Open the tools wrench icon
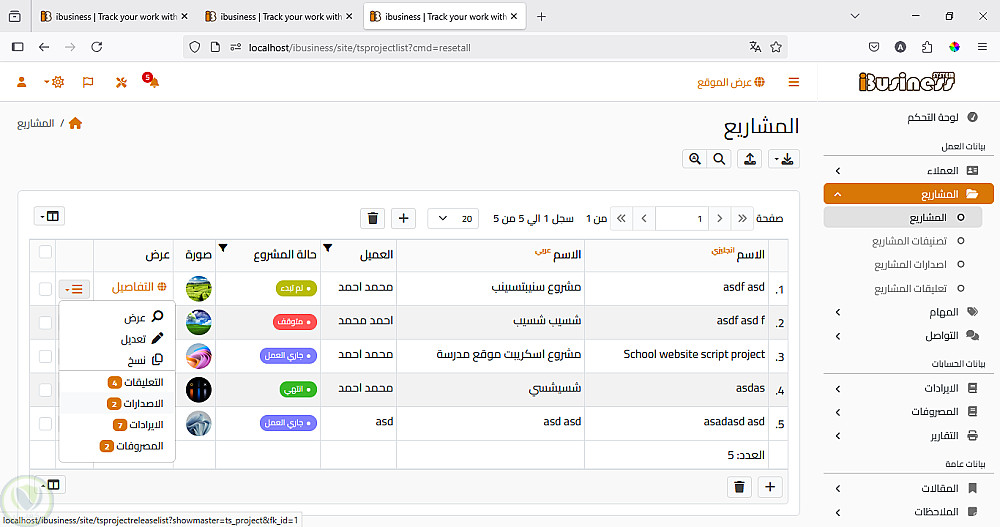1000x527 pixels. [x=121, y=82]
